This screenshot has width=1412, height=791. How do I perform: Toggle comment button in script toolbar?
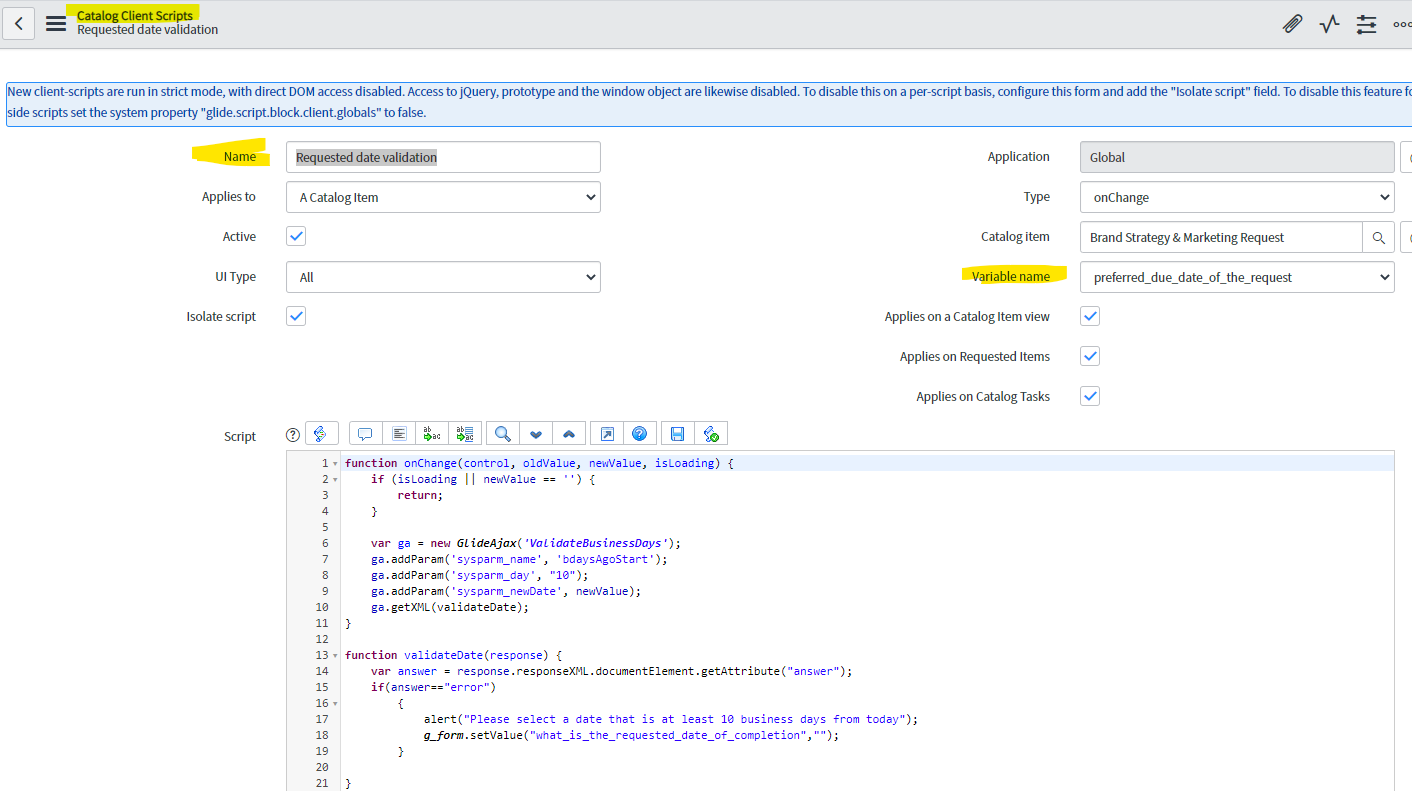click(365, 434)
